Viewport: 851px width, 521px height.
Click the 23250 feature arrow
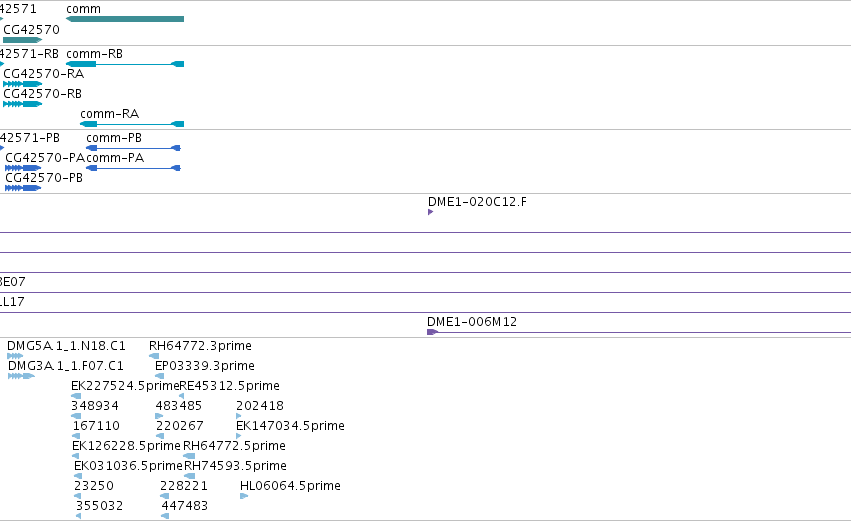pos(77,497)
